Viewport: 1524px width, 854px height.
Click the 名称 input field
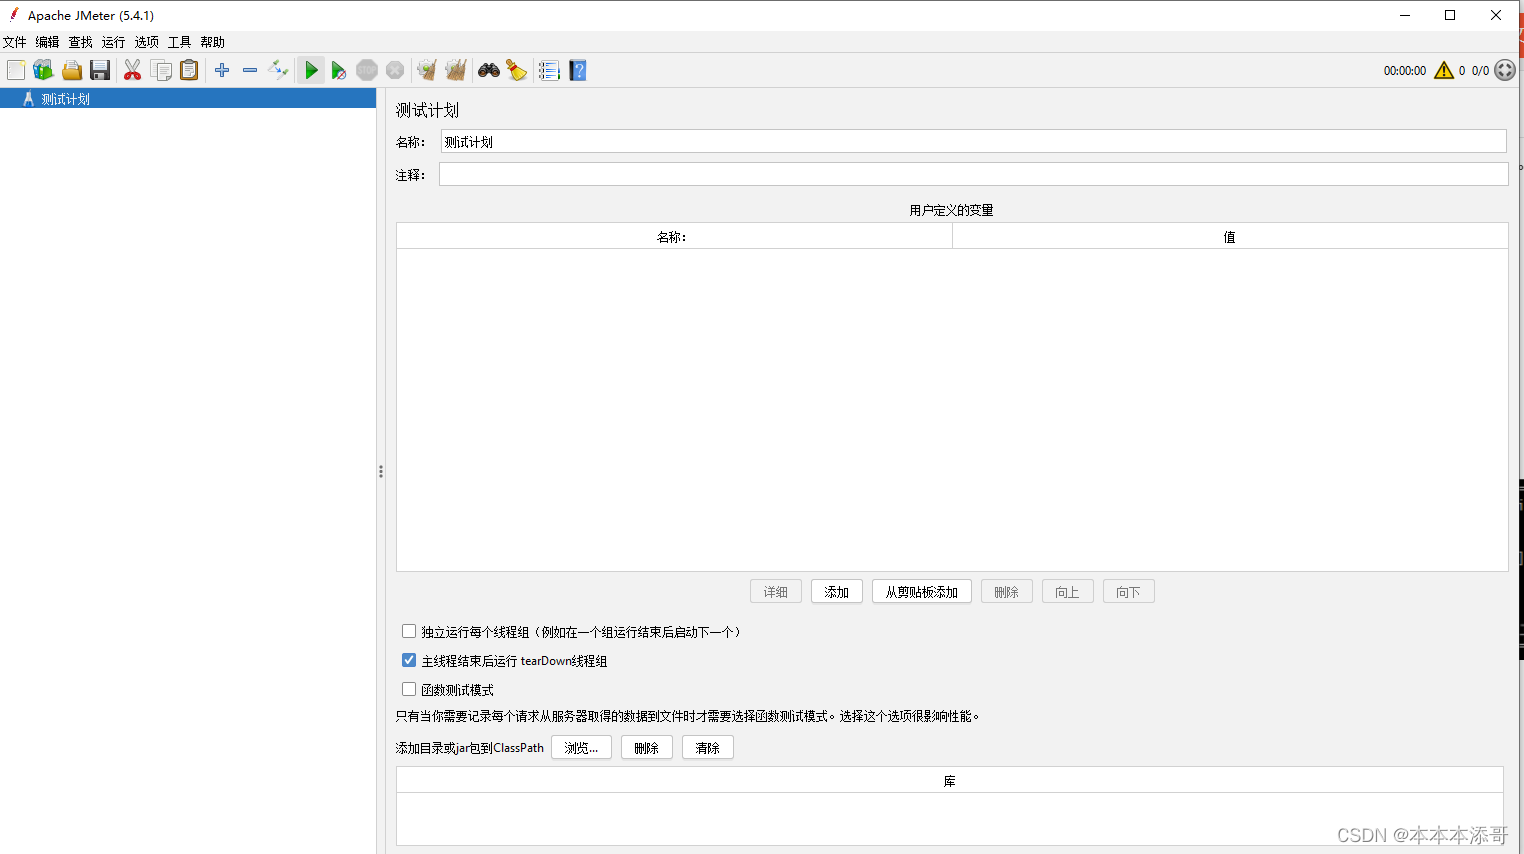[973, 141]
